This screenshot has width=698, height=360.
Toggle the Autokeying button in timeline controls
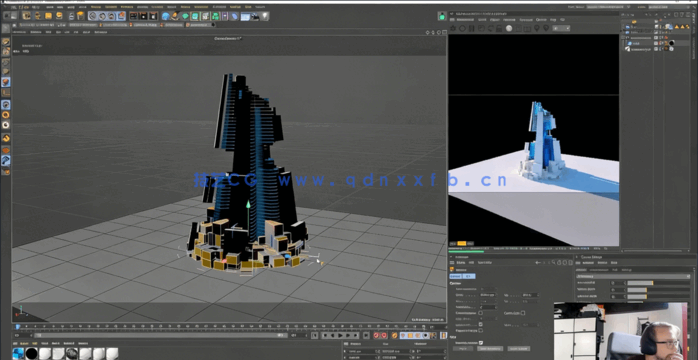point(384,336)
